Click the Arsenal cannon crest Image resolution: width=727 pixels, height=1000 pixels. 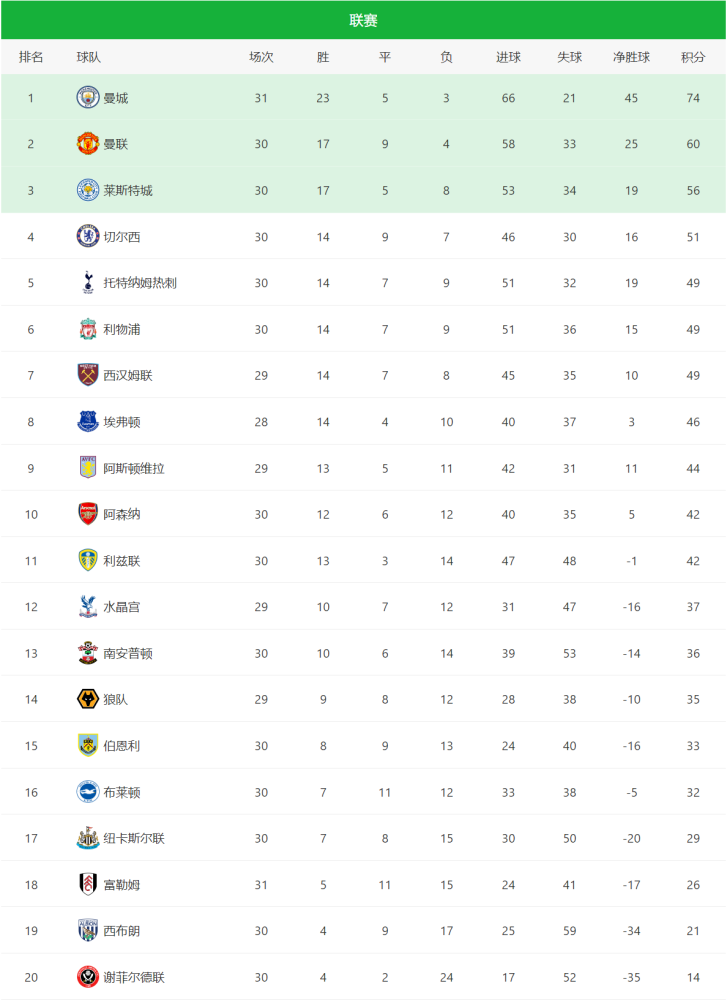pyautogui.click(x=88, y=514)
